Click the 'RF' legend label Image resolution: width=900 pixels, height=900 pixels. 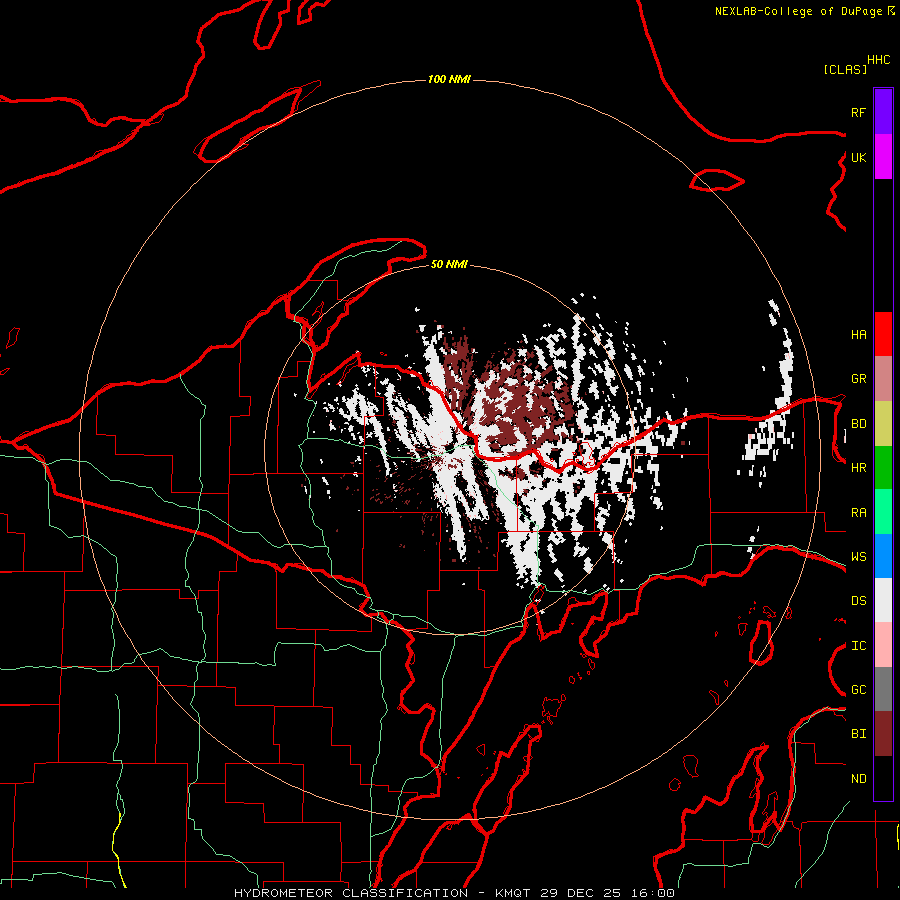858,112
